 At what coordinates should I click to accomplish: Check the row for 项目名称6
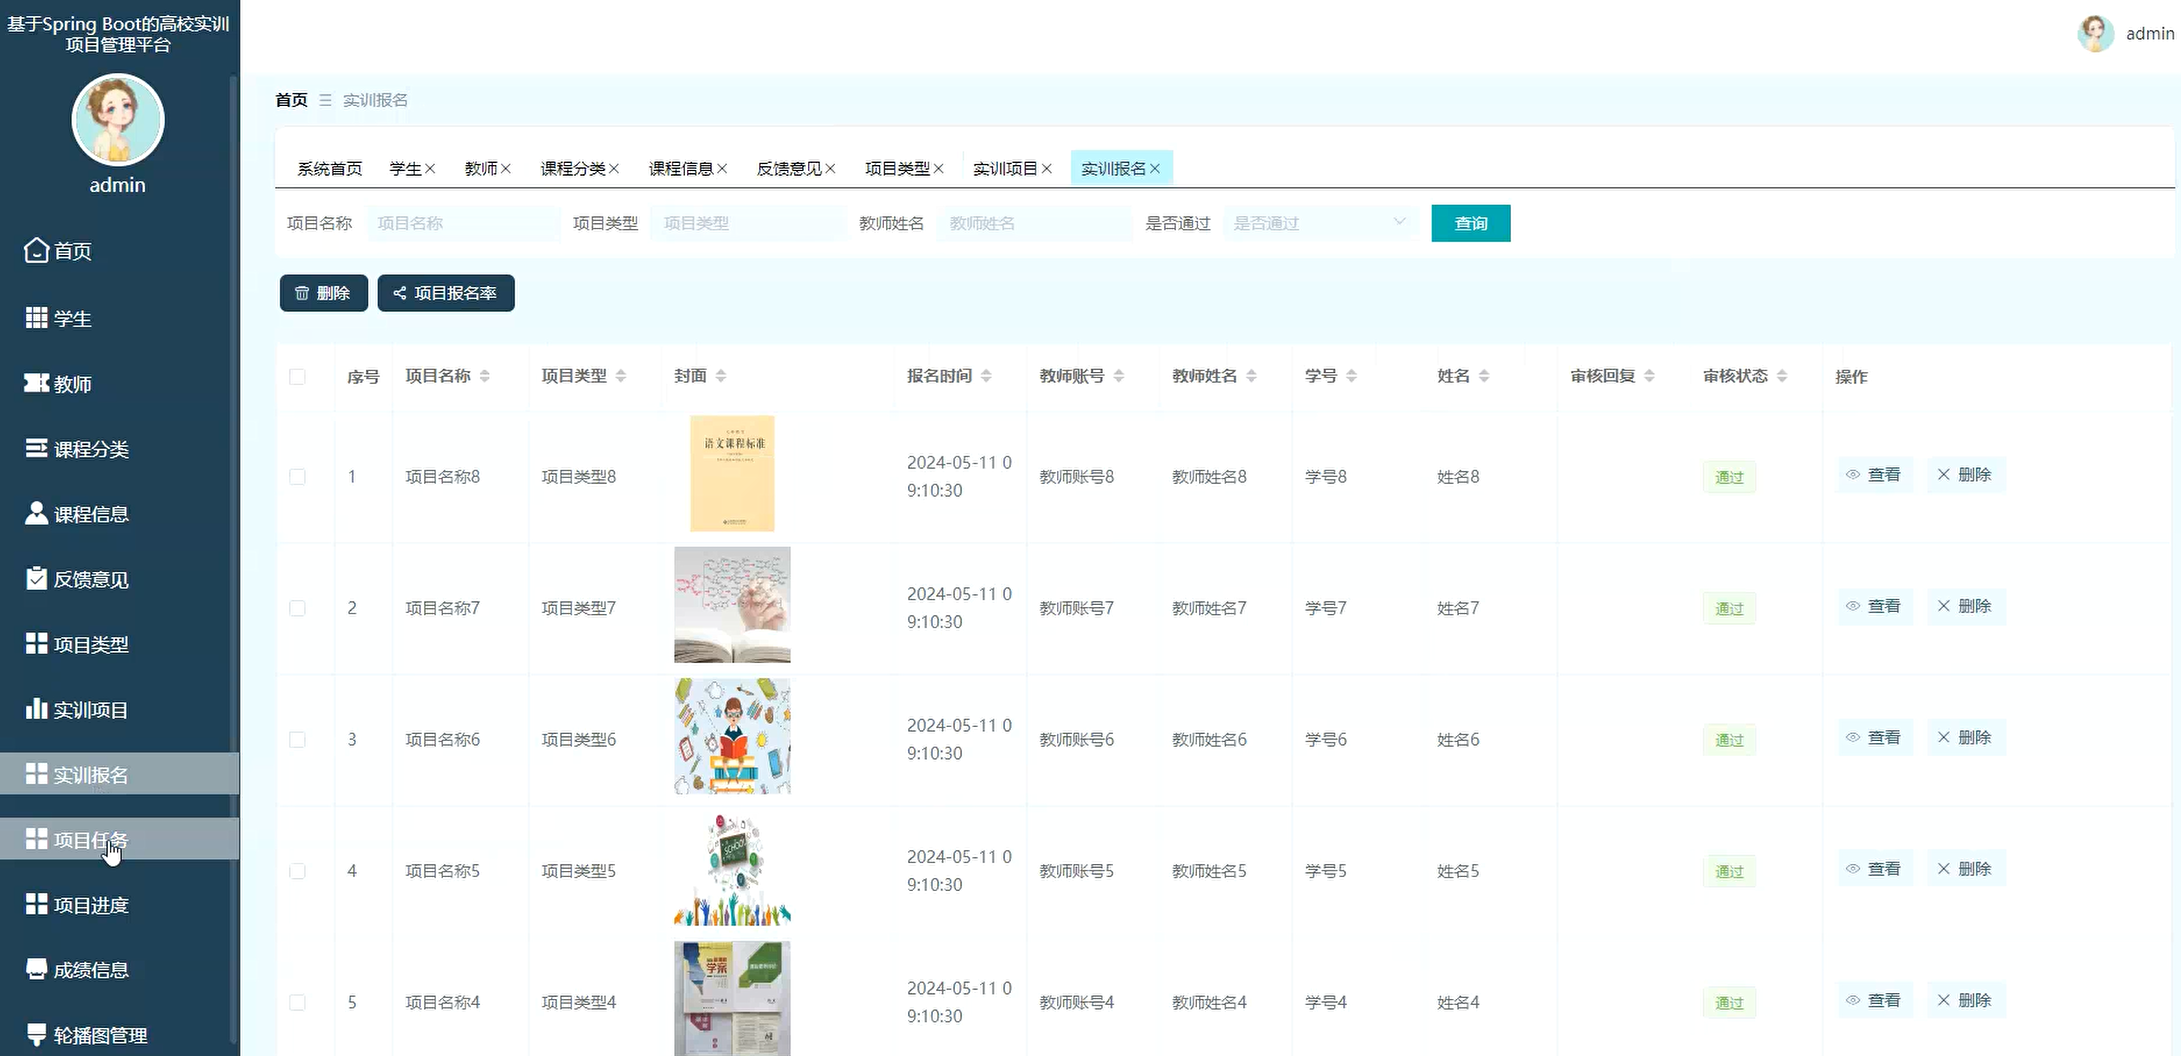click(x=297, y=740)
